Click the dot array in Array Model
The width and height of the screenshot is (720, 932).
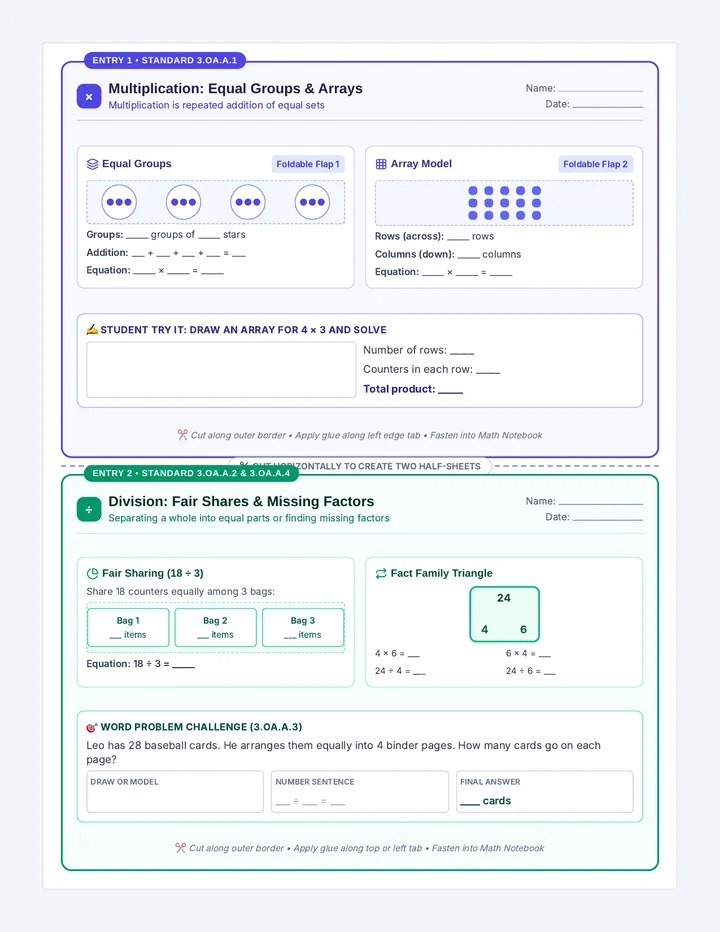[x=504, y=203]
